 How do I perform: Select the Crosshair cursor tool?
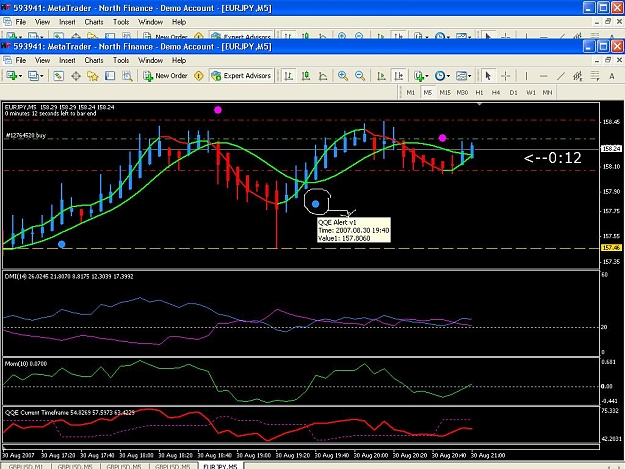505,76
